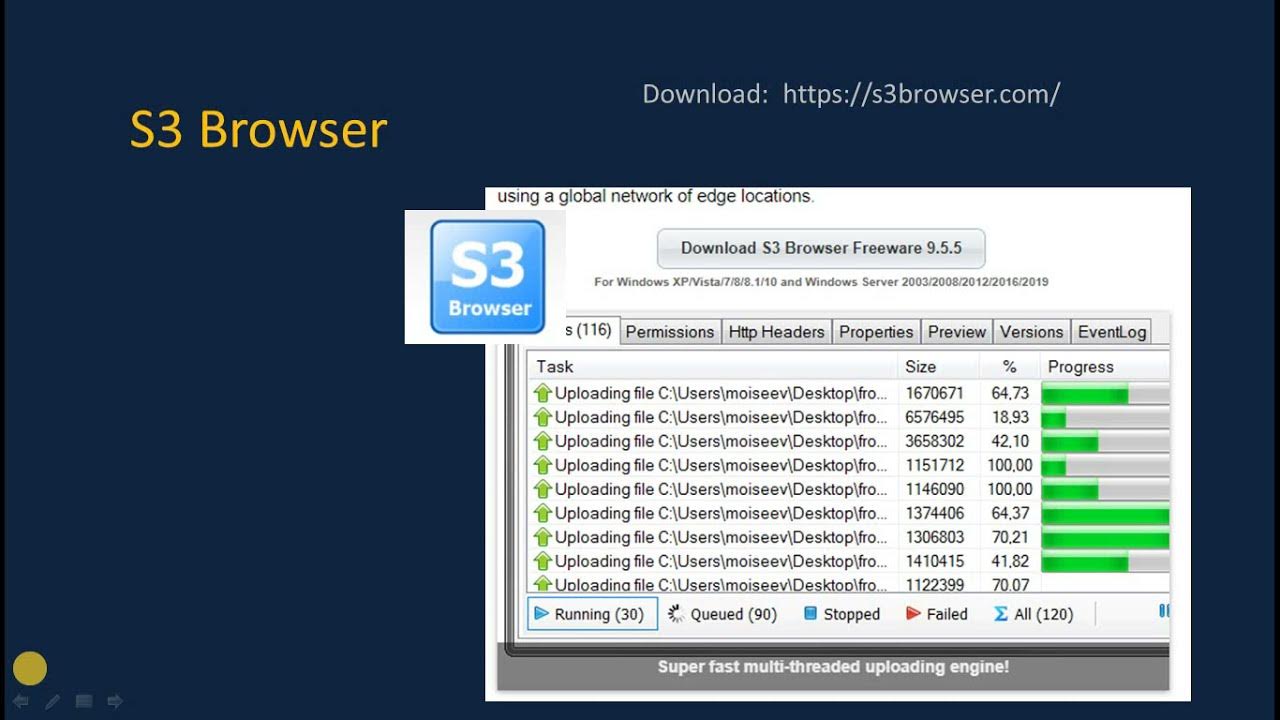This screenshot has width=1280, height=720.
Task: Click the upload arrow icon for size 1151712 row
Action: tap(543, 465)
